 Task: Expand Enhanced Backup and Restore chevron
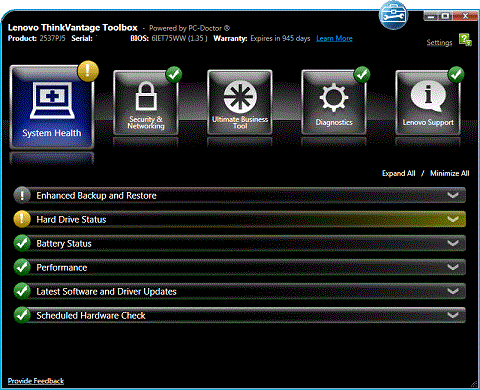453,195
